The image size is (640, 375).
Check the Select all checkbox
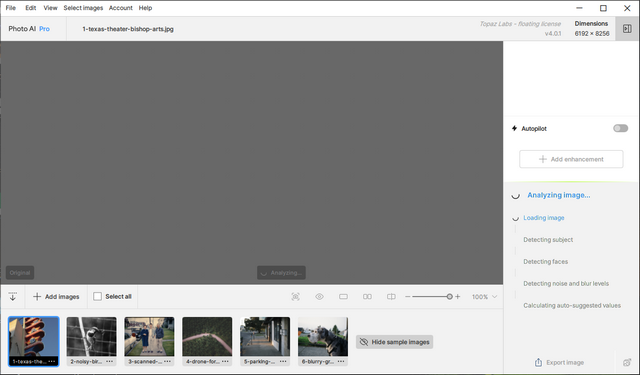[x=97, y=297]
